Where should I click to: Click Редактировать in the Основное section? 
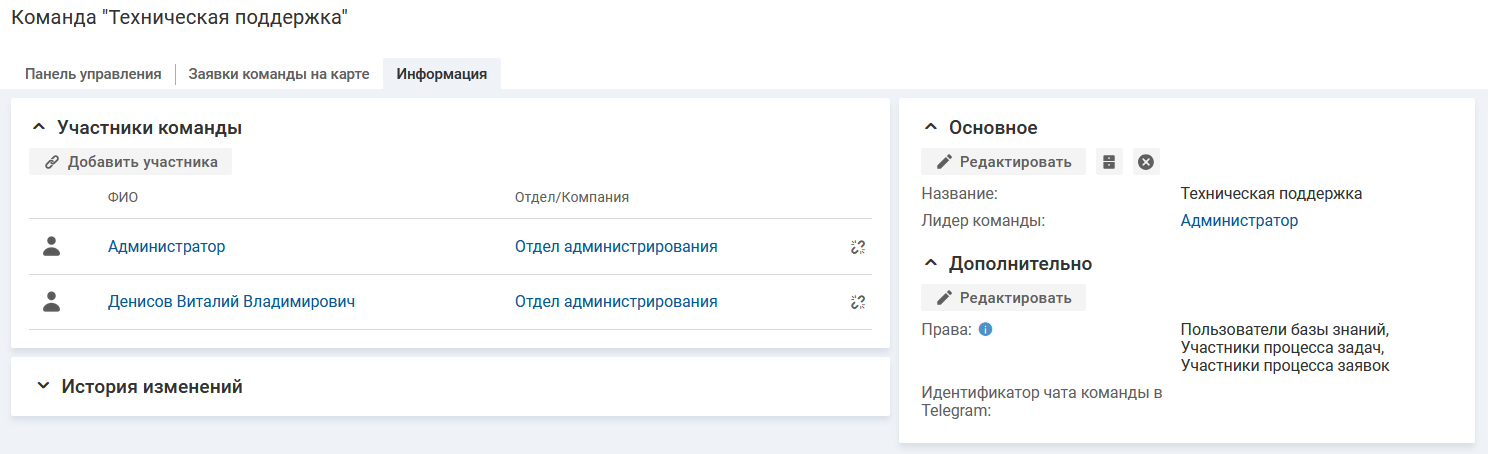[1004, 162]
